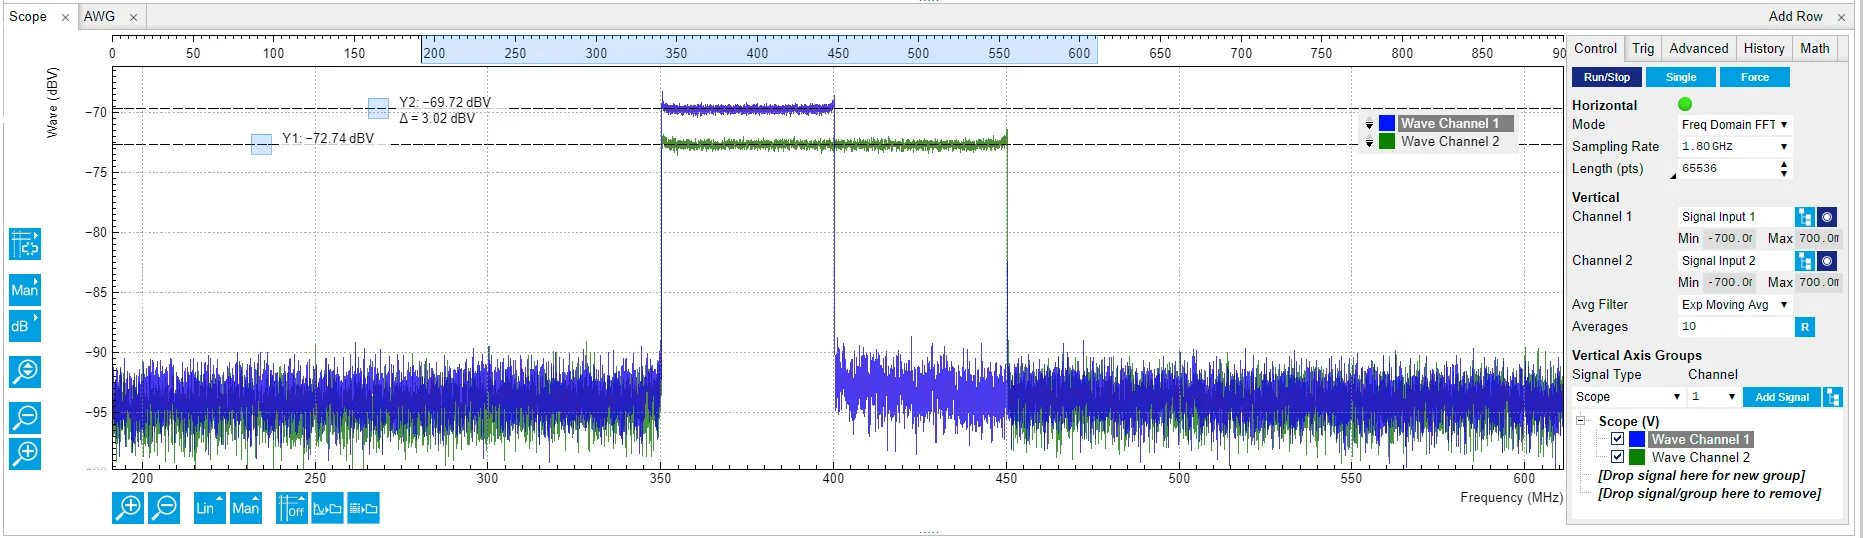The width and height of the screenshot is (1863, 538).
Task: Open the Sampling Rate dropdown
Action: point(1734,146)
